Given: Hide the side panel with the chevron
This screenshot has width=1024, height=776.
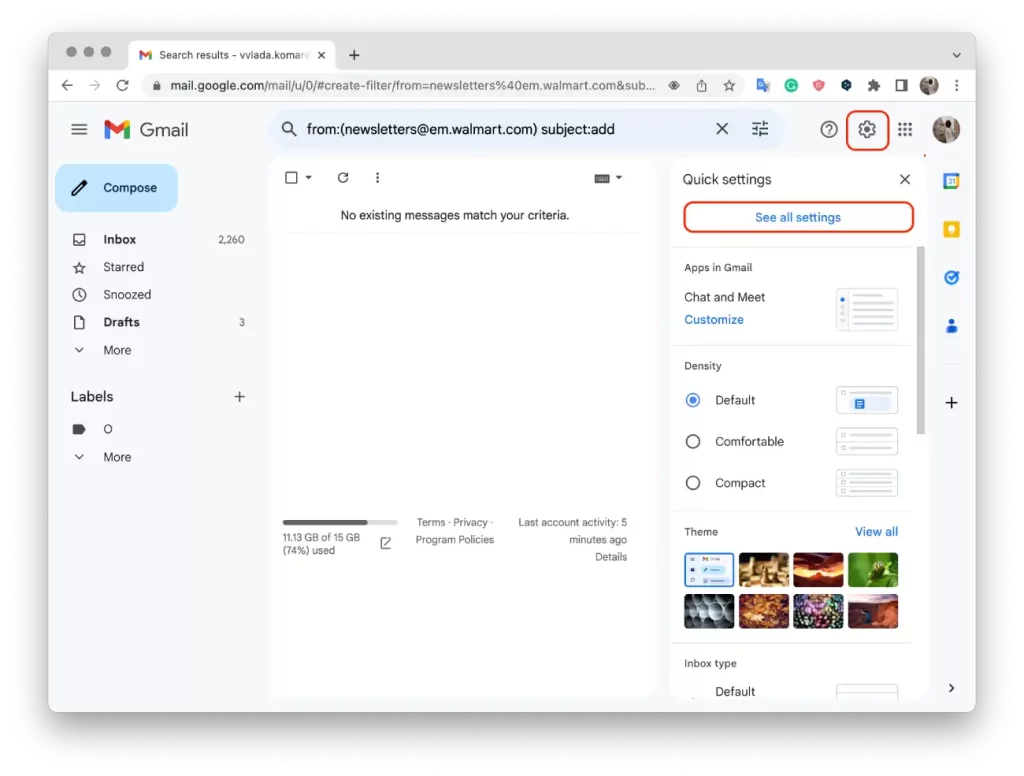Looking at the screenshot, I should click(951, 688).
